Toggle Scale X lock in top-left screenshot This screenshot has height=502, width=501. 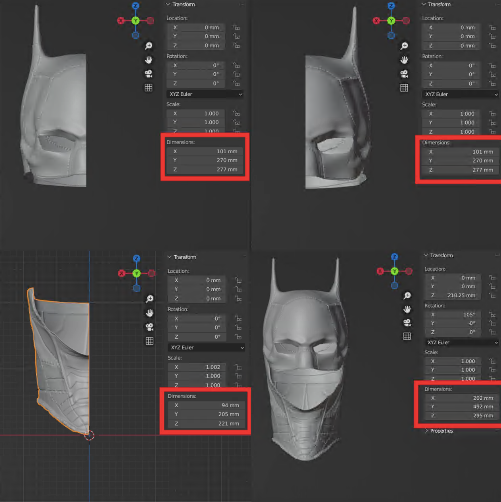click(x=236, y=113)
